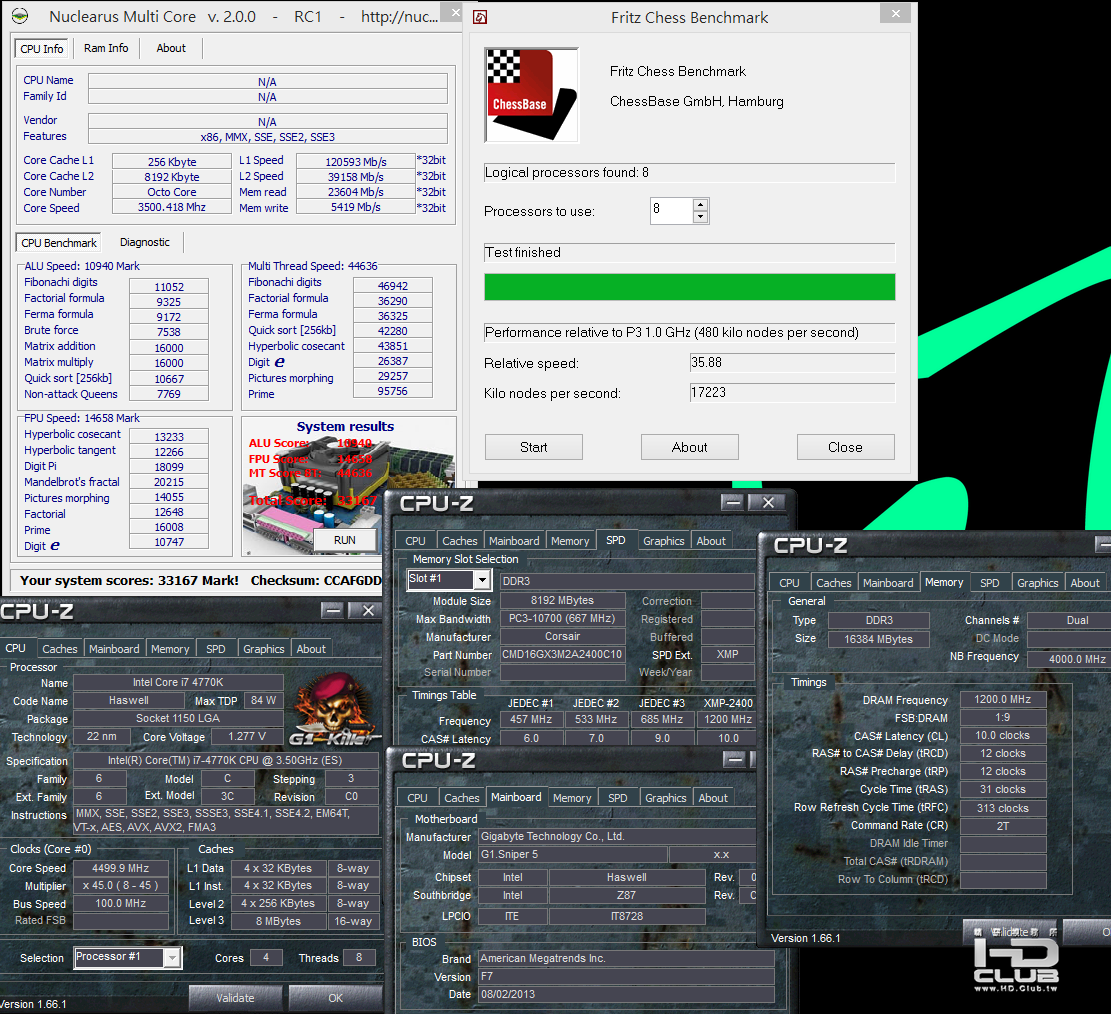Click the Command Rate 2T value
This screenshot has height=1014, width=1111.
tap(1003, 826)
